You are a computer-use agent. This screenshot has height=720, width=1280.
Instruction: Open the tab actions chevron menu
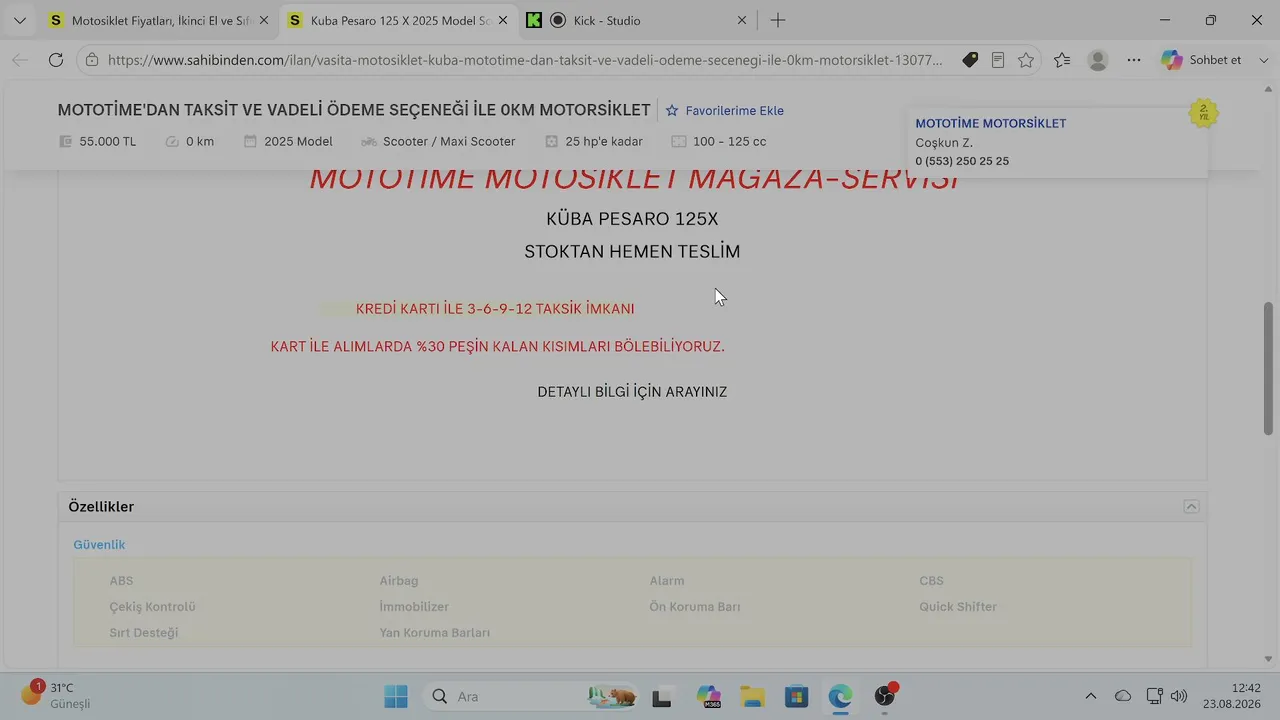tap(19, 20)
